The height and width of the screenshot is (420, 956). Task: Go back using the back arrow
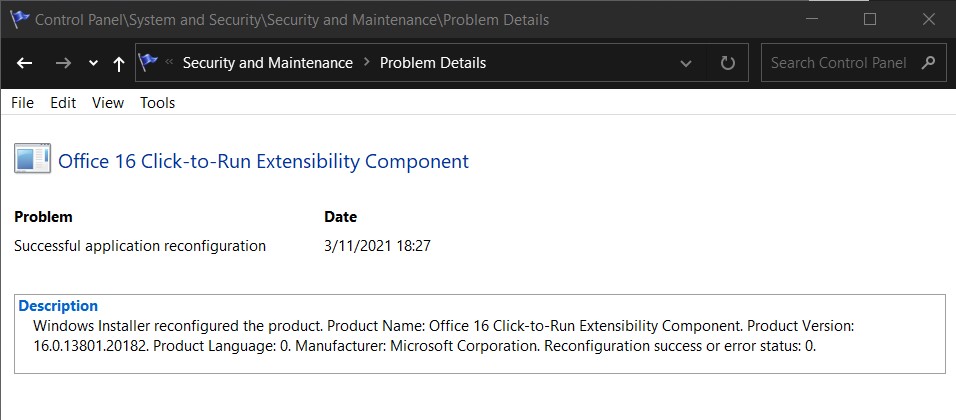(24, 63)
